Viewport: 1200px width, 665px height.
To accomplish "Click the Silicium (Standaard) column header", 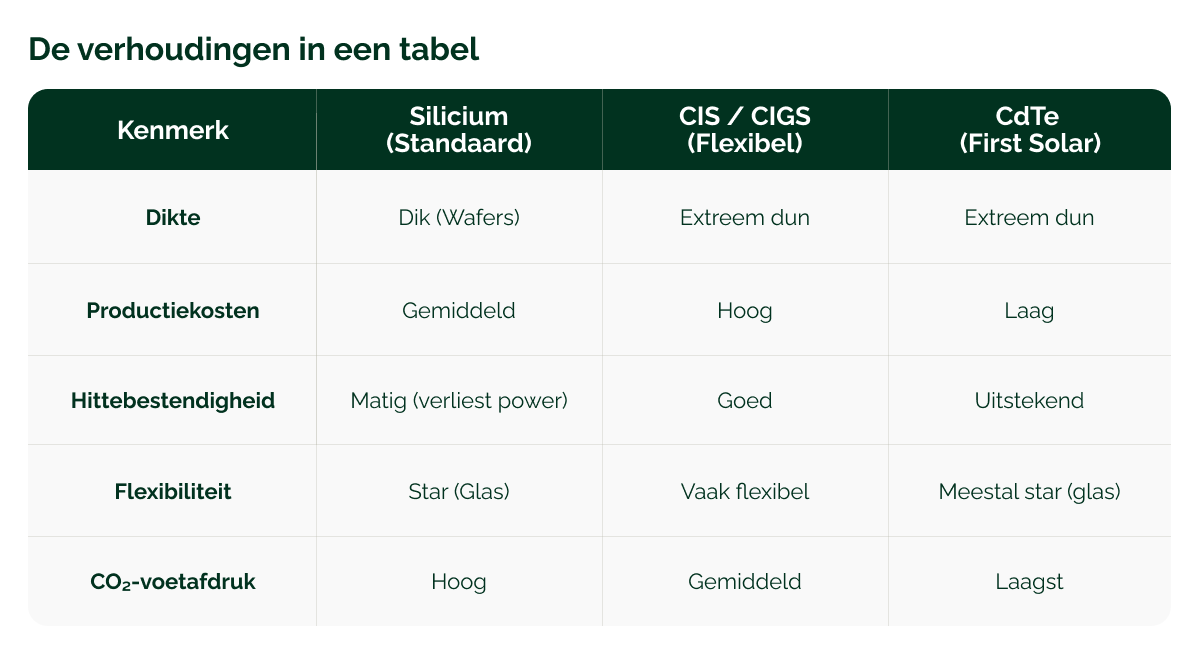I will [x=459, y=130].
